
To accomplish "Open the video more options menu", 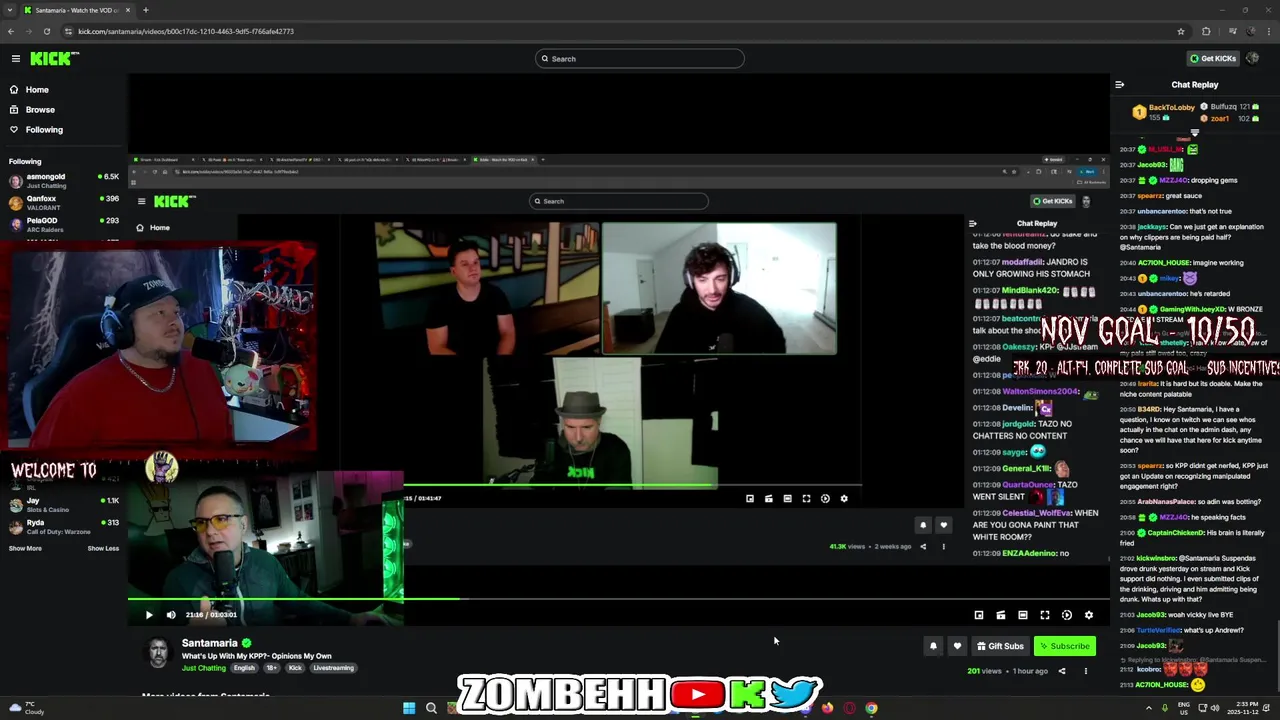I will pos(1085,671).
